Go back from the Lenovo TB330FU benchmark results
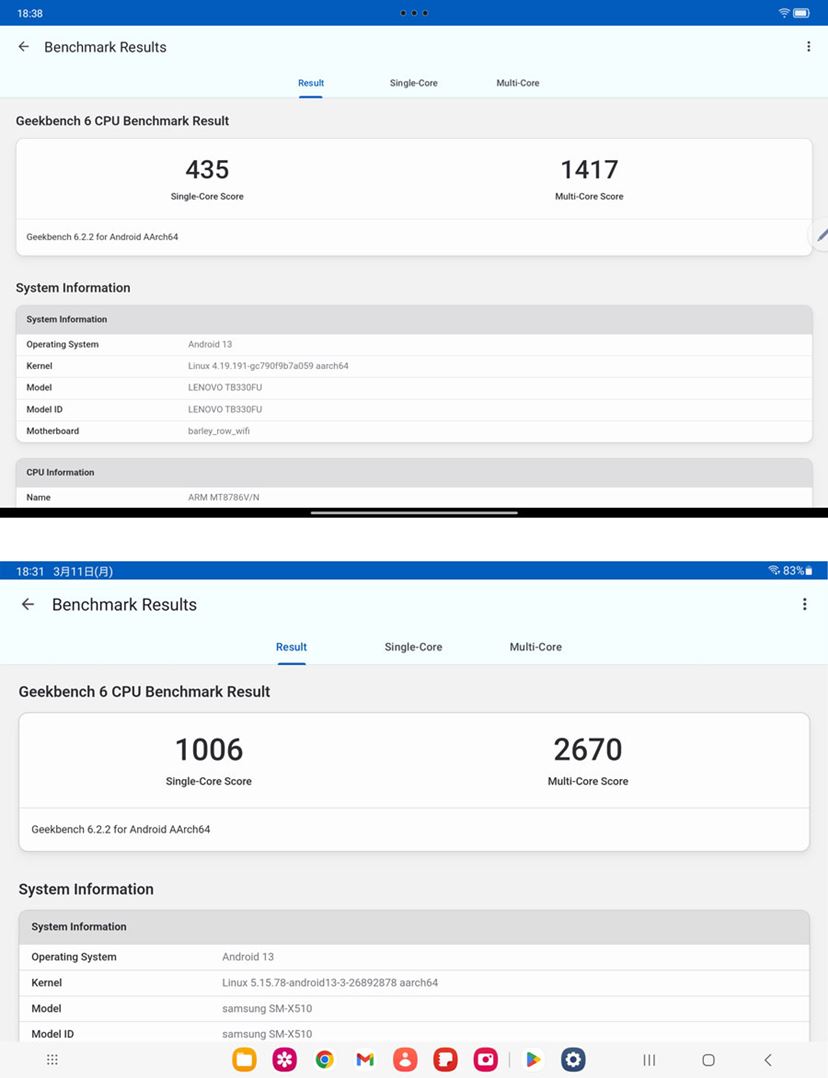This screenshot has width=828, height=1078. click(x=24, y=47)
